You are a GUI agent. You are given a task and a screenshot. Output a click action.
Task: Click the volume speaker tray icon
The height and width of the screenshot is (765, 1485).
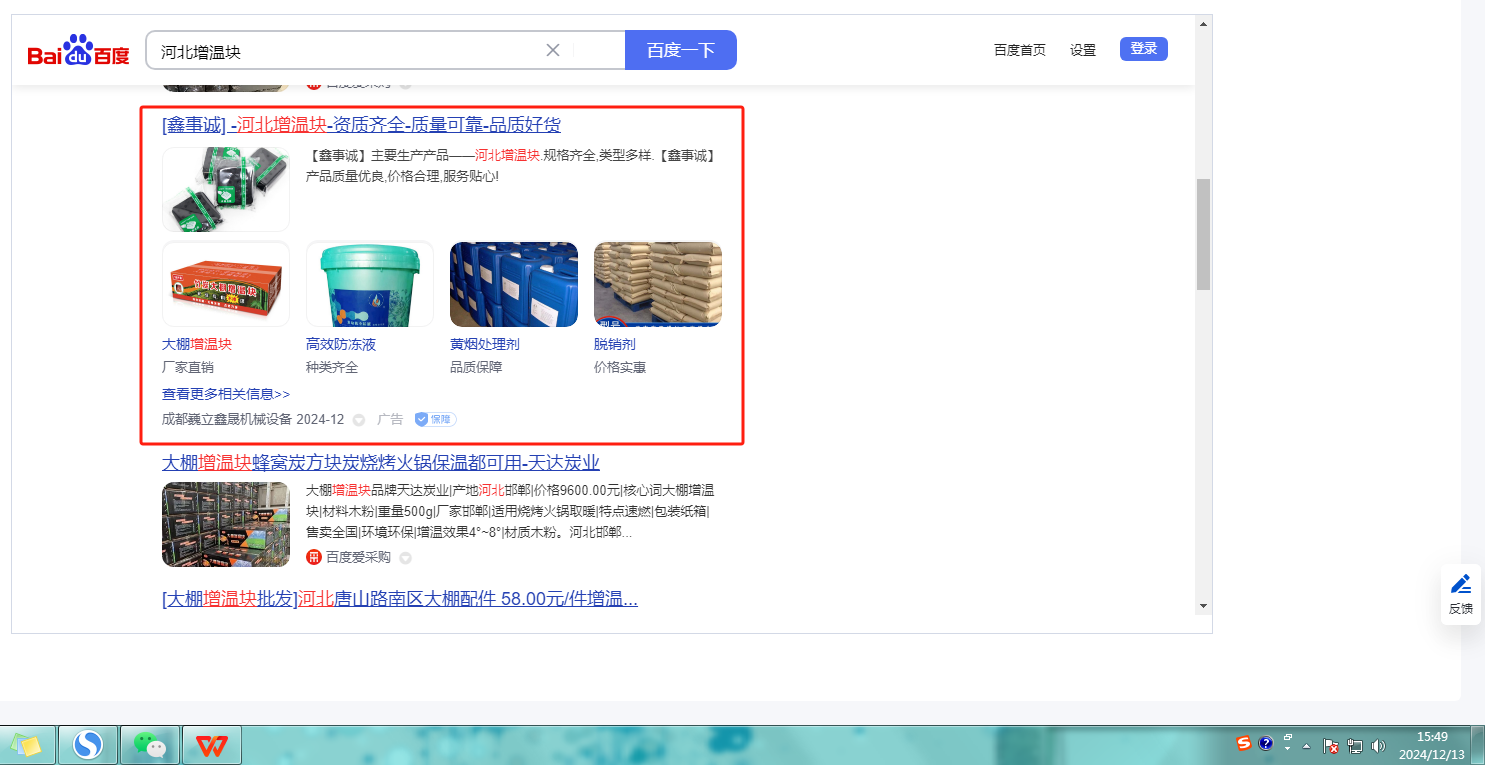point(1379,746)
